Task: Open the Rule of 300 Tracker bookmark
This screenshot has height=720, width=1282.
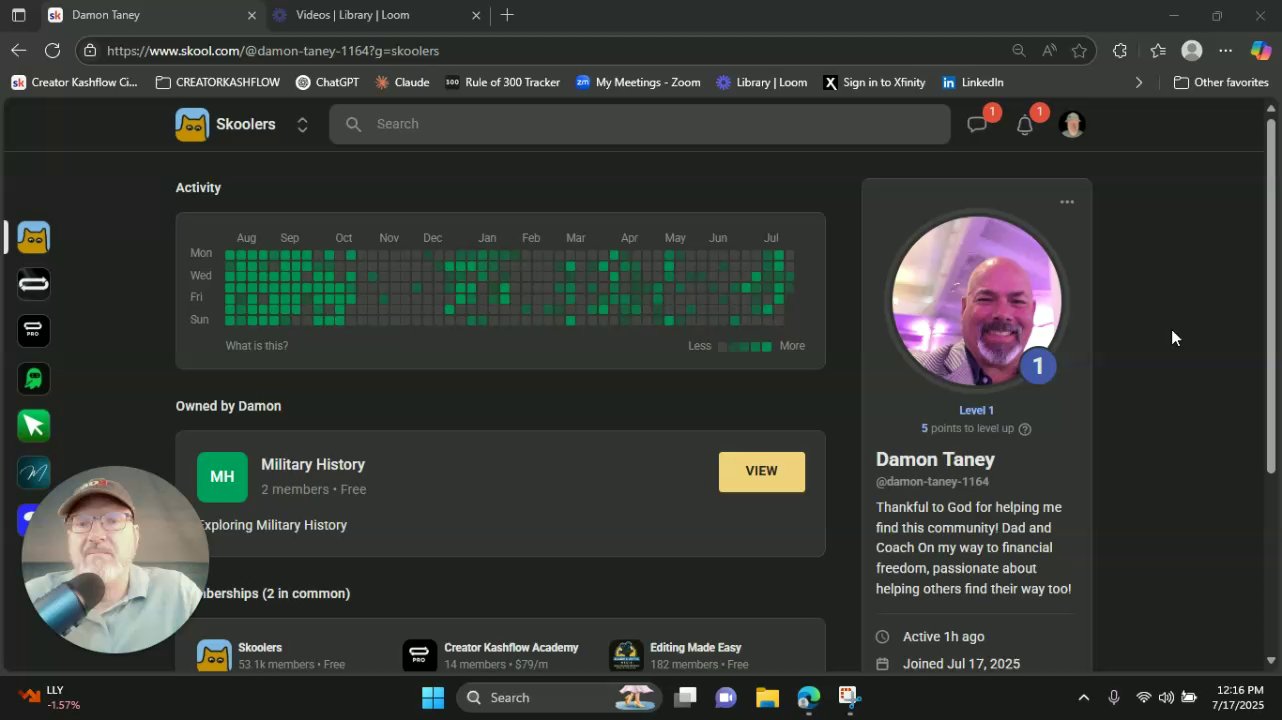Action: point(502,82)
